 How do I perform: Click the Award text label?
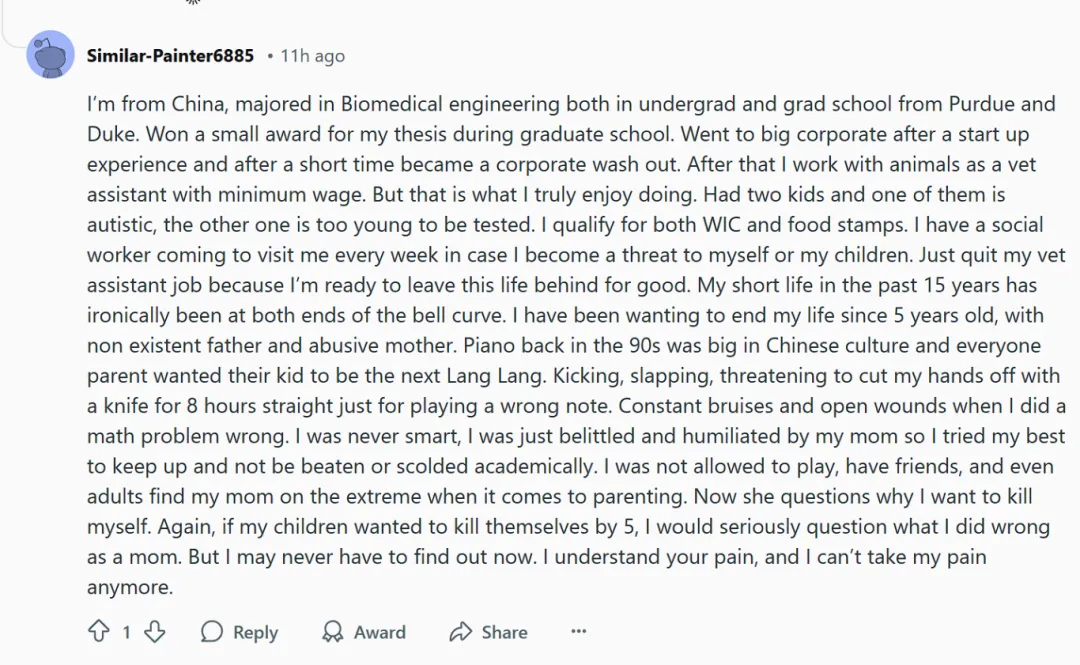[380, 632]
